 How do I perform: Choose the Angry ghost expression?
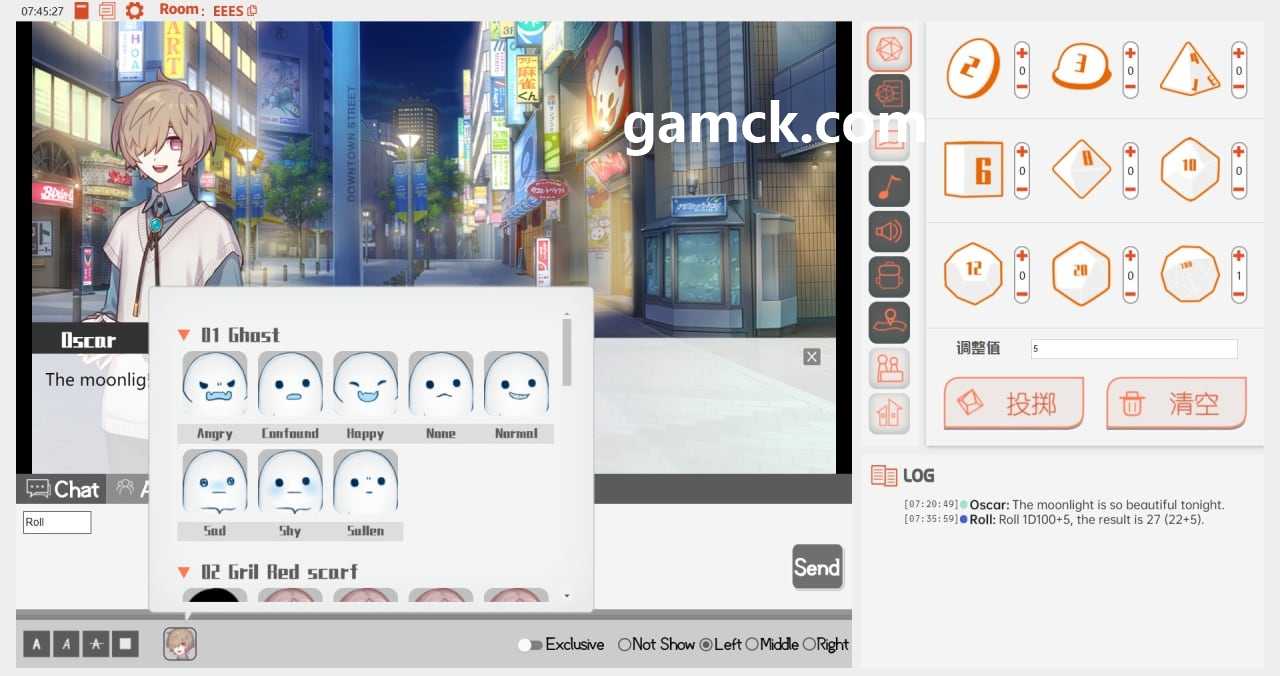tap(215, 384)
